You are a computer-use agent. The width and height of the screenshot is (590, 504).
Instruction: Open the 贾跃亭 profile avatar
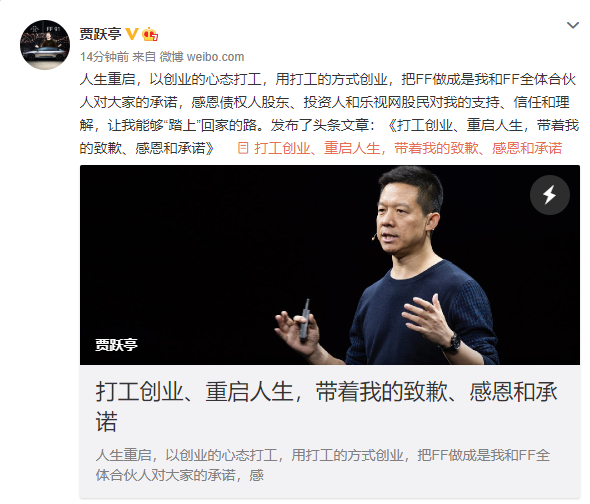coord(45,45)
